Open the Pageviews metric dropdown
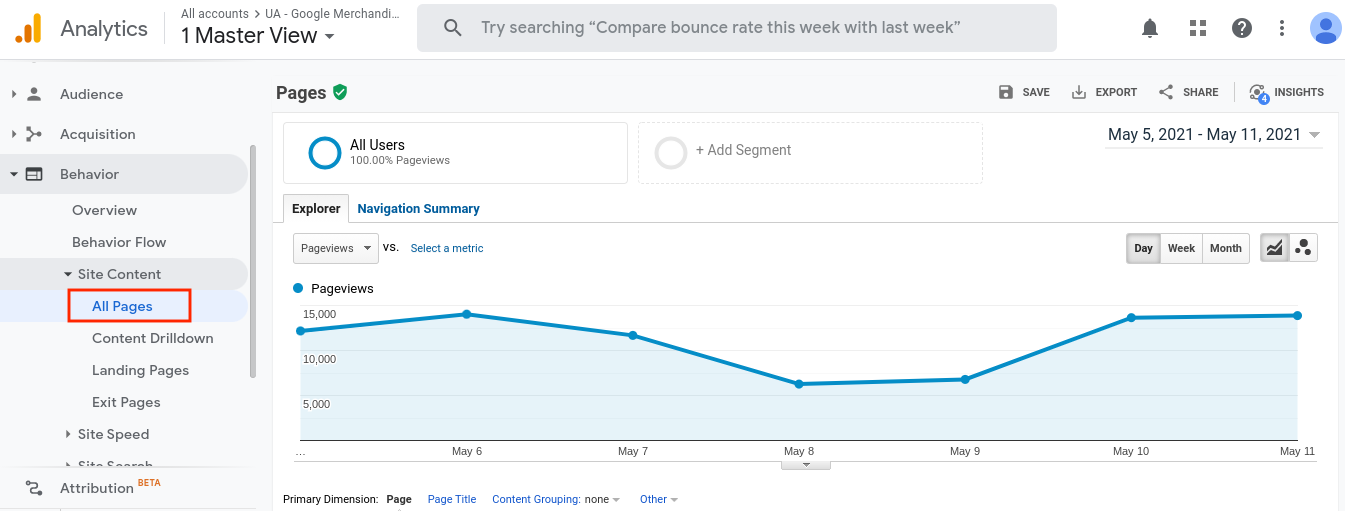 (336, 248)
